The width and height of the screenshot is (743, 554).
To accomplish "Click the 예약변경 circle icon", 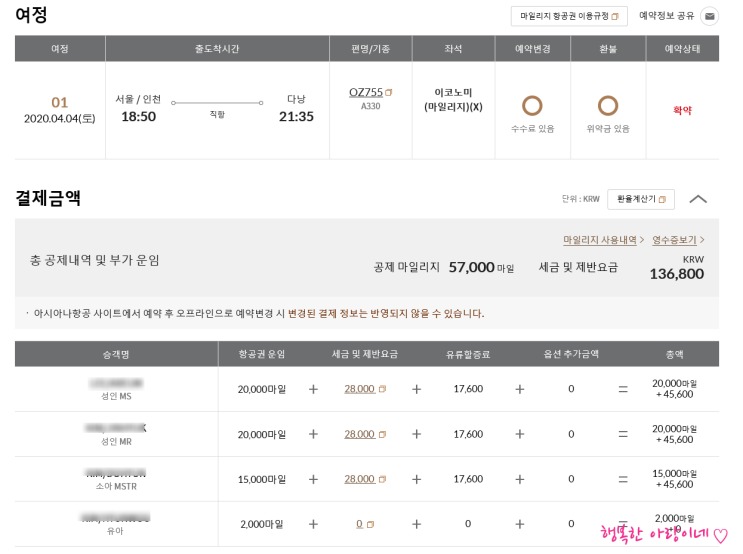I will [532, 106].
